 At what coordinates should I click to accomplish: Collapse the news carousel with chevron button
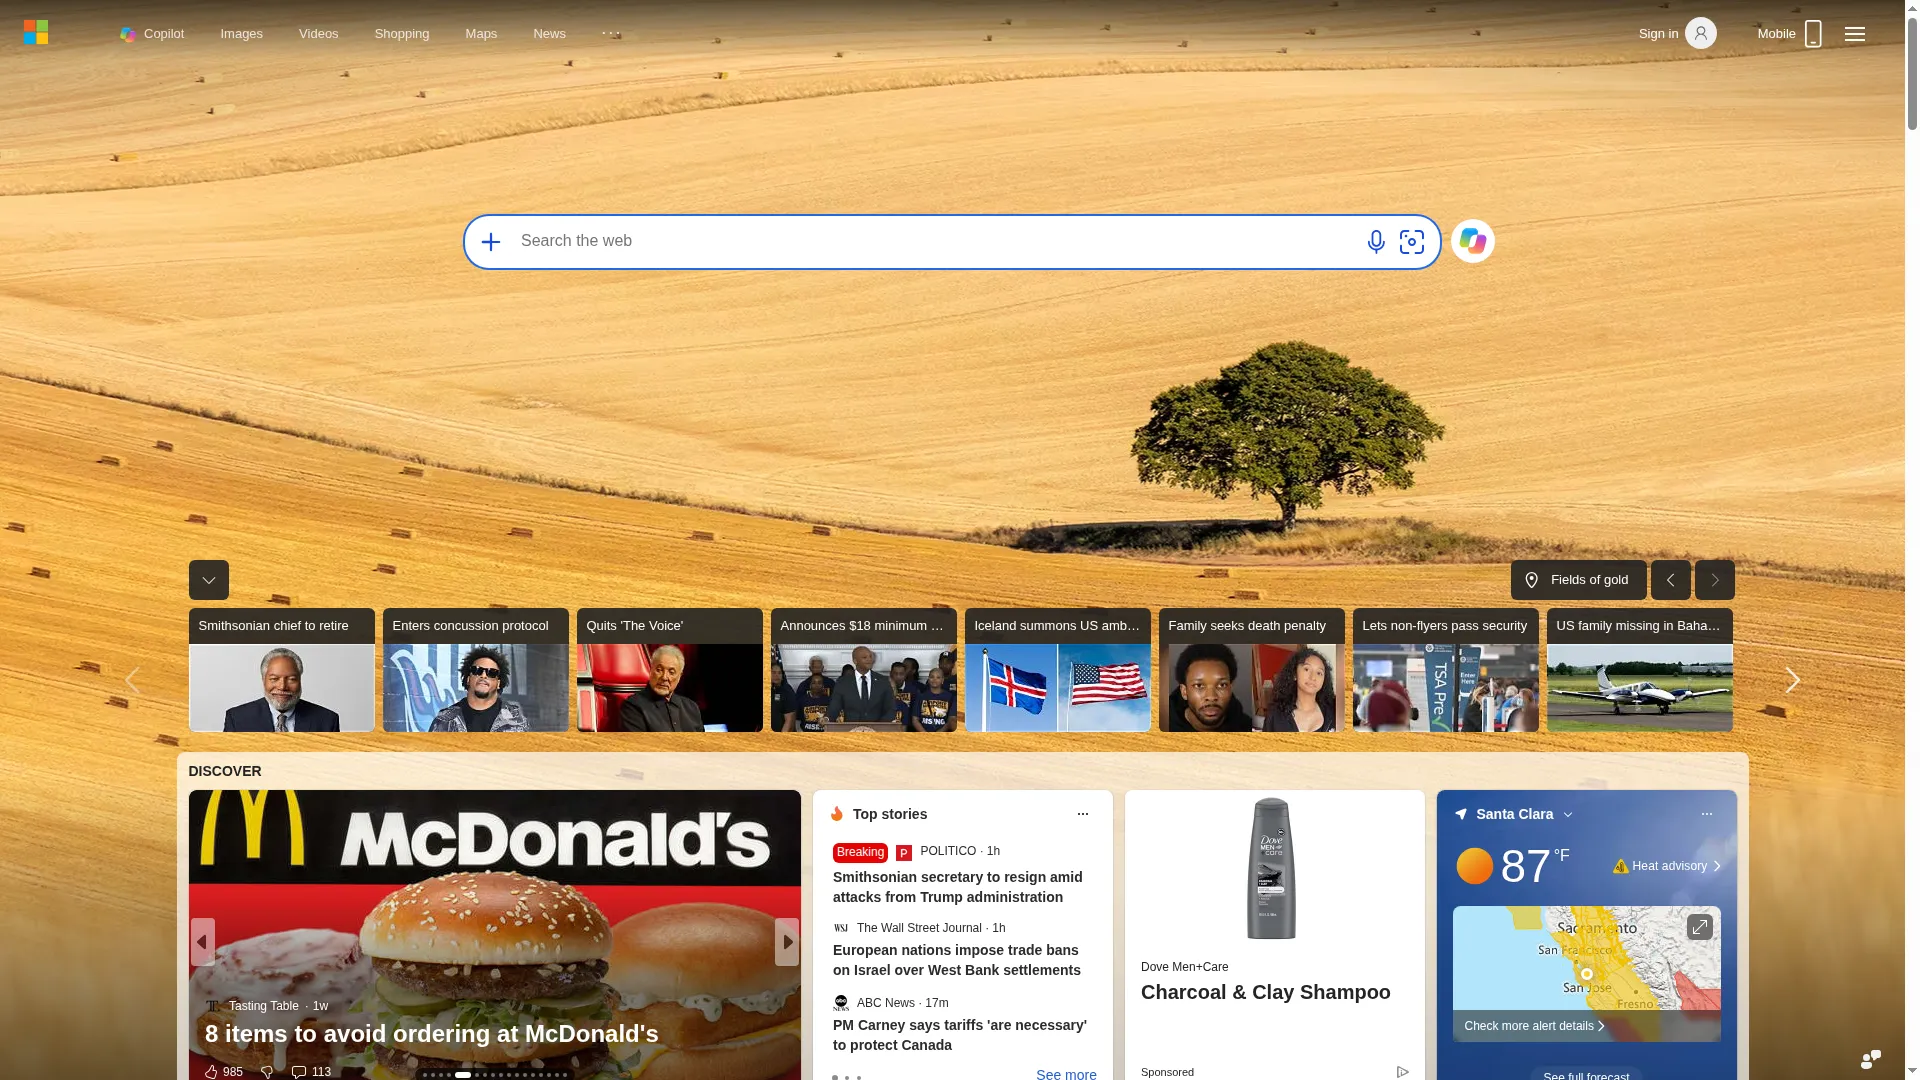[x=208, y=580]
